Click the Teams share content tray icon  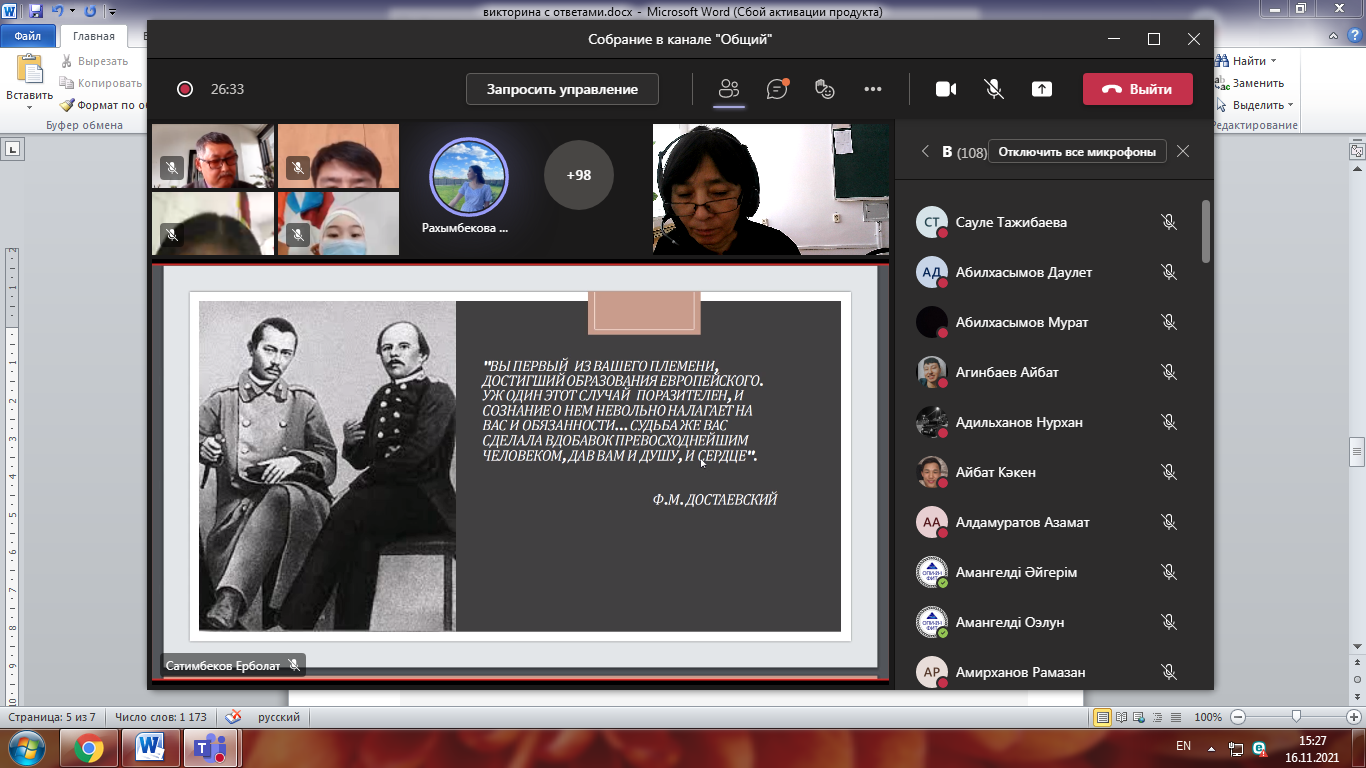tap(1042, 89)
